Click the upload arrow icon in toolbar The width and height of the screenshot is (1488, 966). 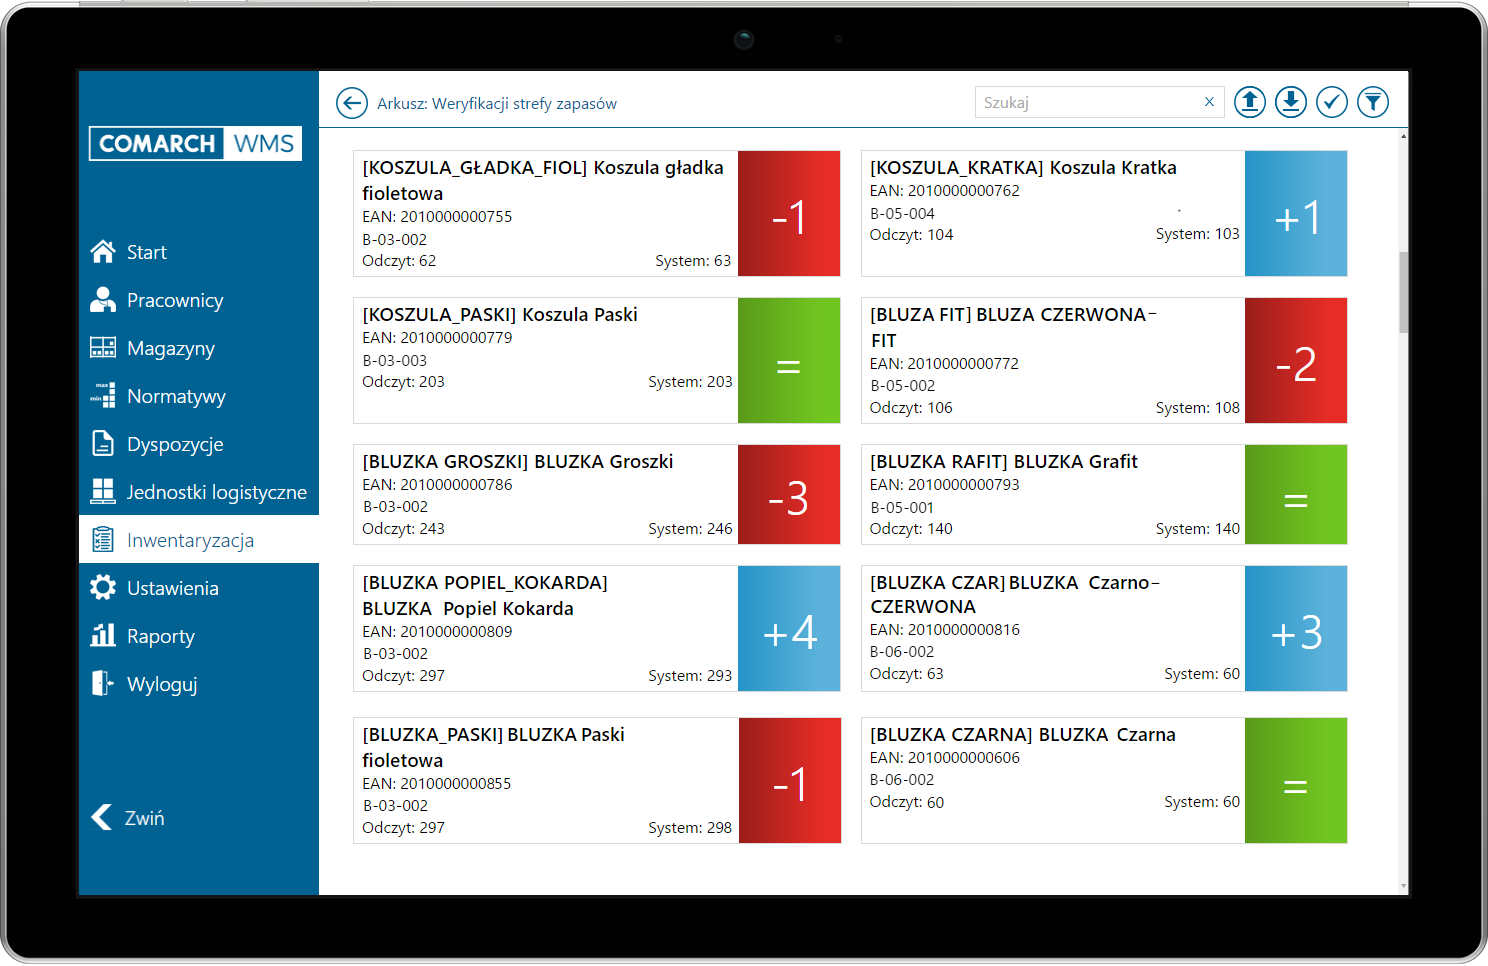1249,102
